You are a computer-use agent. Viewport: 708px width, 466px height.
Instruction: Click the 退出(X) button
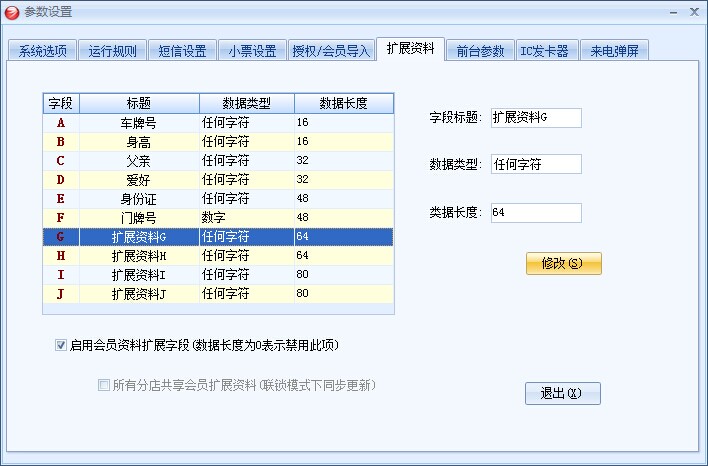point(562,393)
